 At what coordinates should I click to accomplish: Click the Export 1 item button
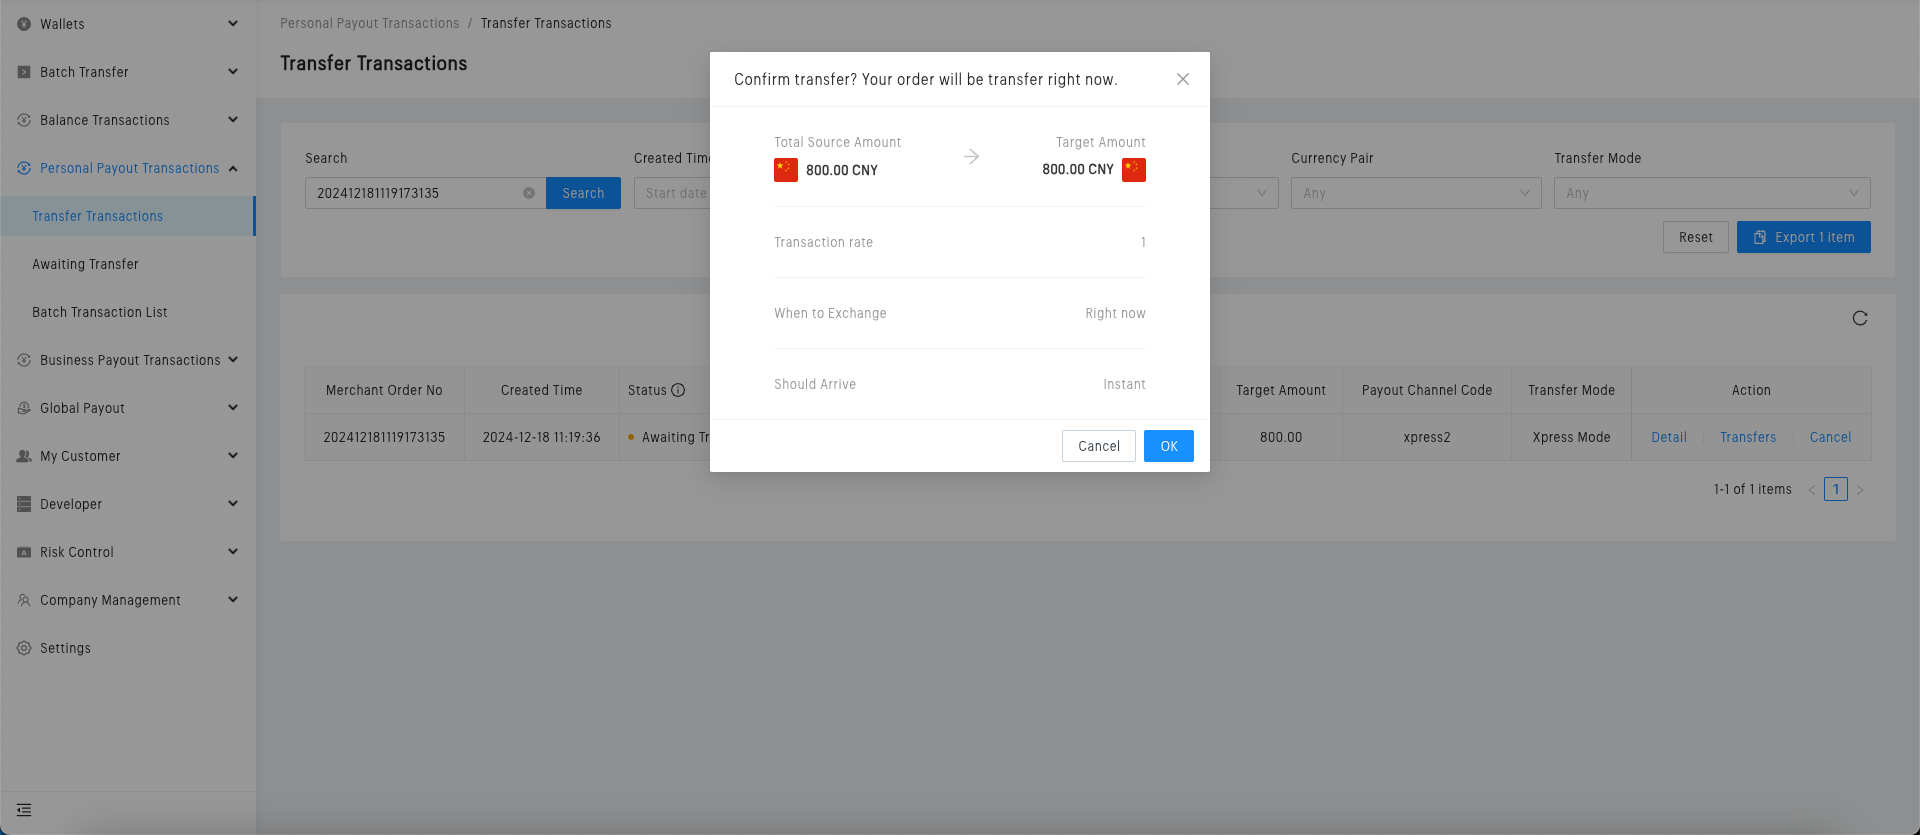click(x=1803, y=237)
